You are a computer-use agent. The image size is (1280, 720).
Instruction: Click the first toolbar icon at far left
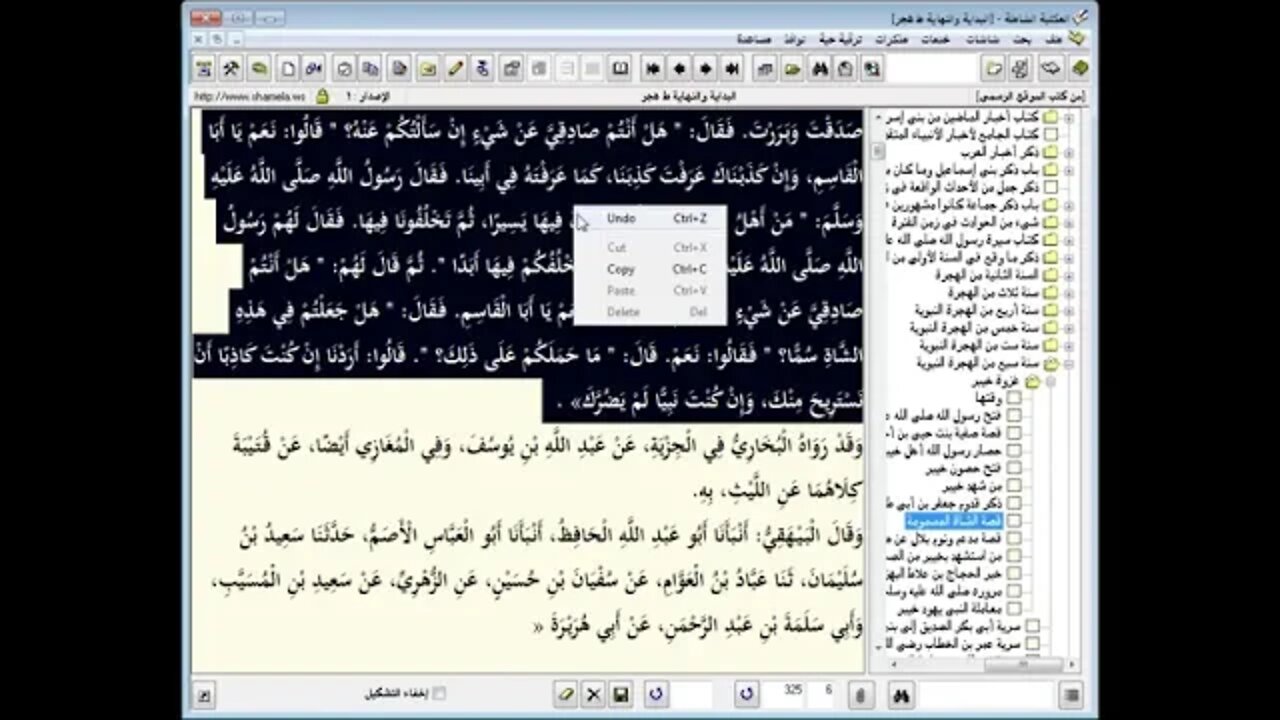click(x=204, y=69)
